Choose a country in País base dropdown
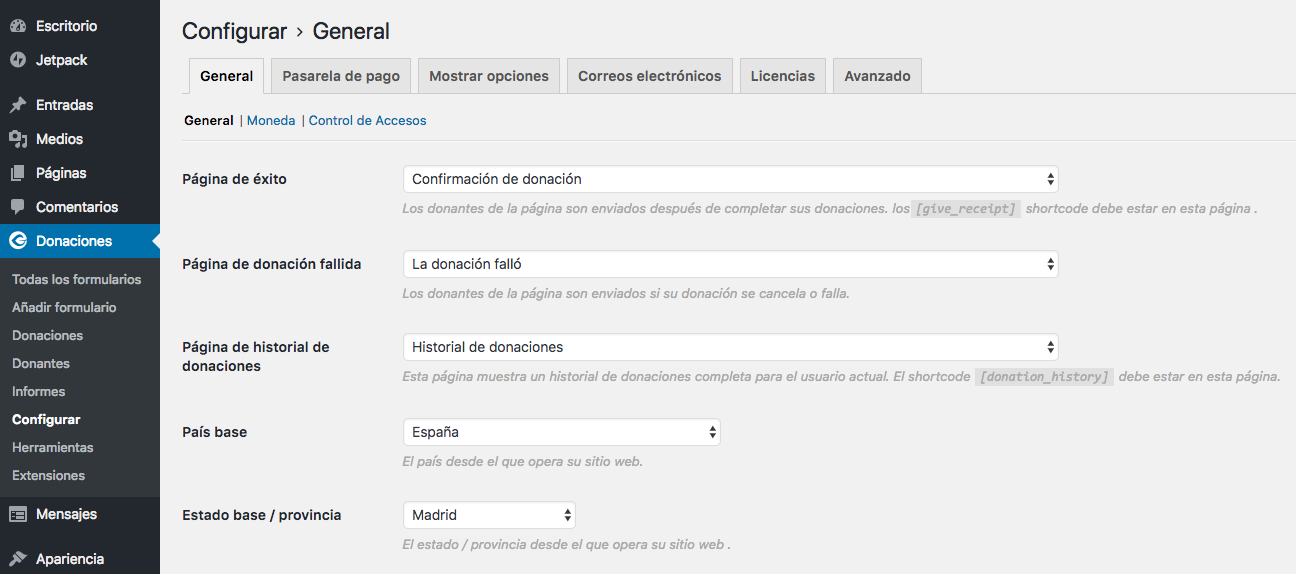The image size is (1296, 574). pyautogui.click(x=560, y=432)
